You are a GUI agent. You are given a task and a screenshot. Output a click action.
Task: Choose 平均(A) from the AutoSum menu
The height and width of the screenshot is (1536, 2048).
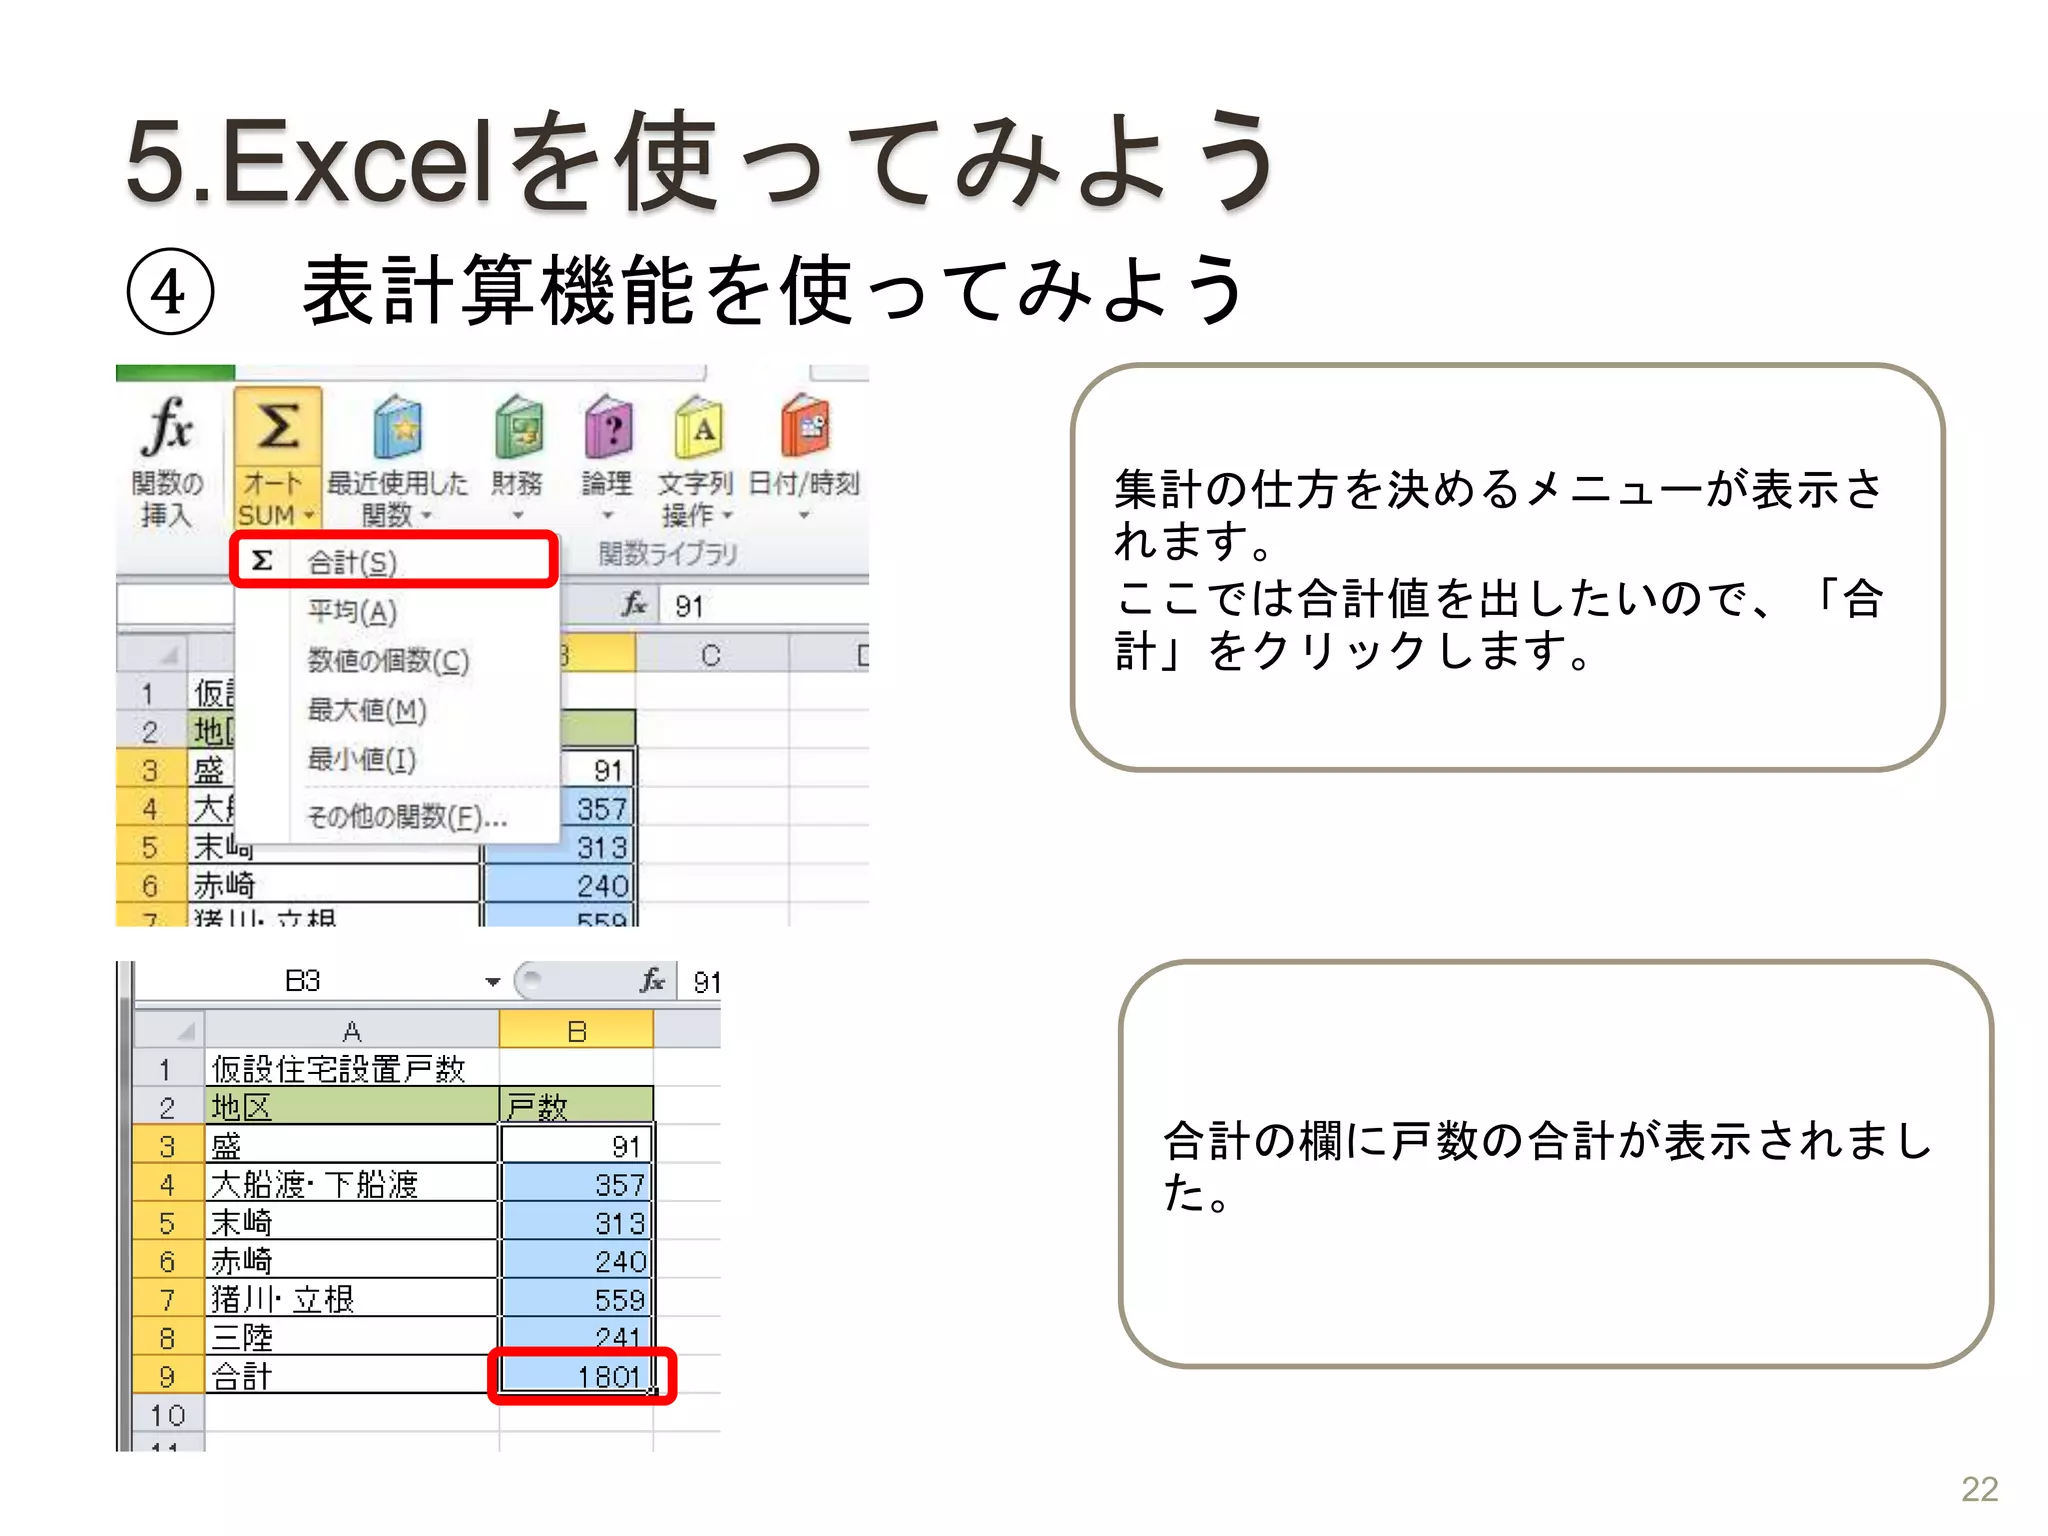pyautogui.click(x=396, y=611)
